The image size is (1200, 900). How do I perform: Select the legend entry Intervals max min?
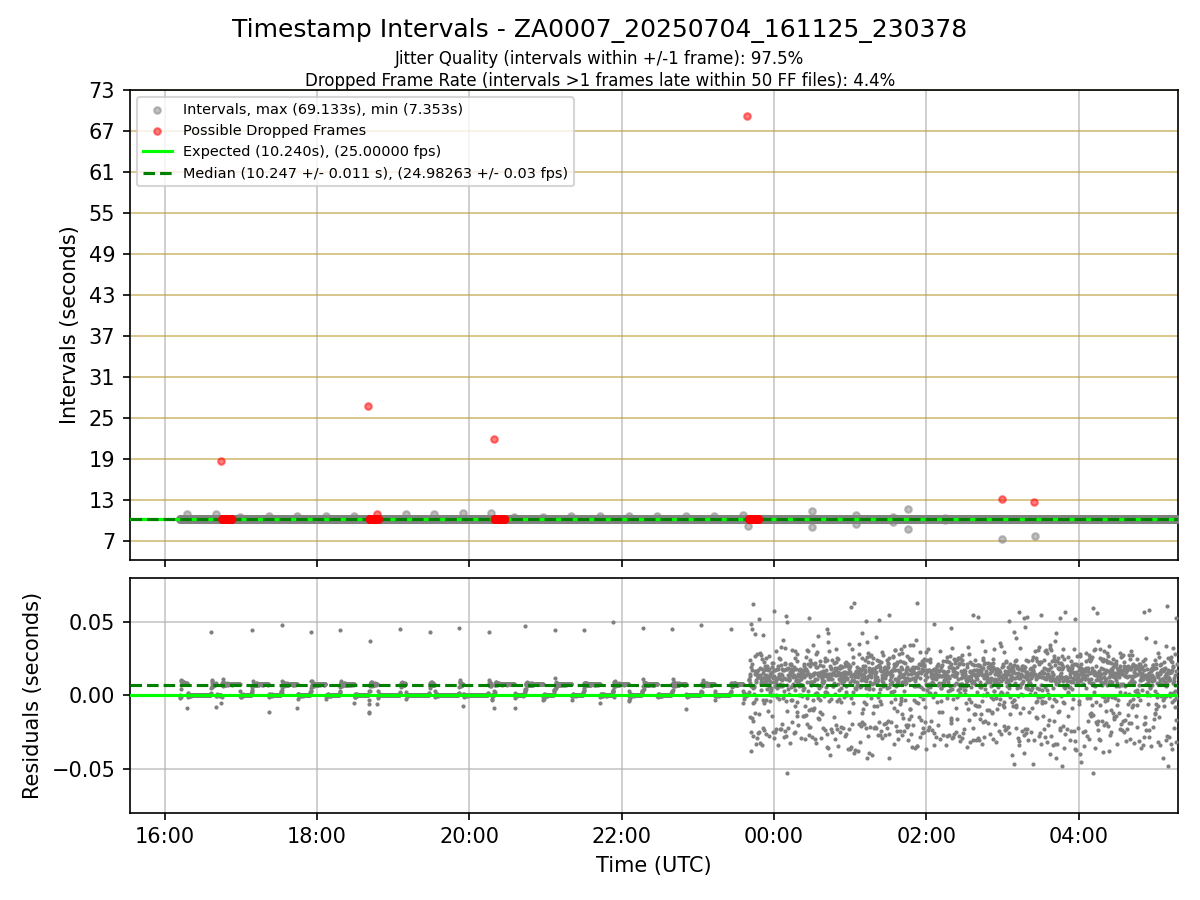[322, 109]
